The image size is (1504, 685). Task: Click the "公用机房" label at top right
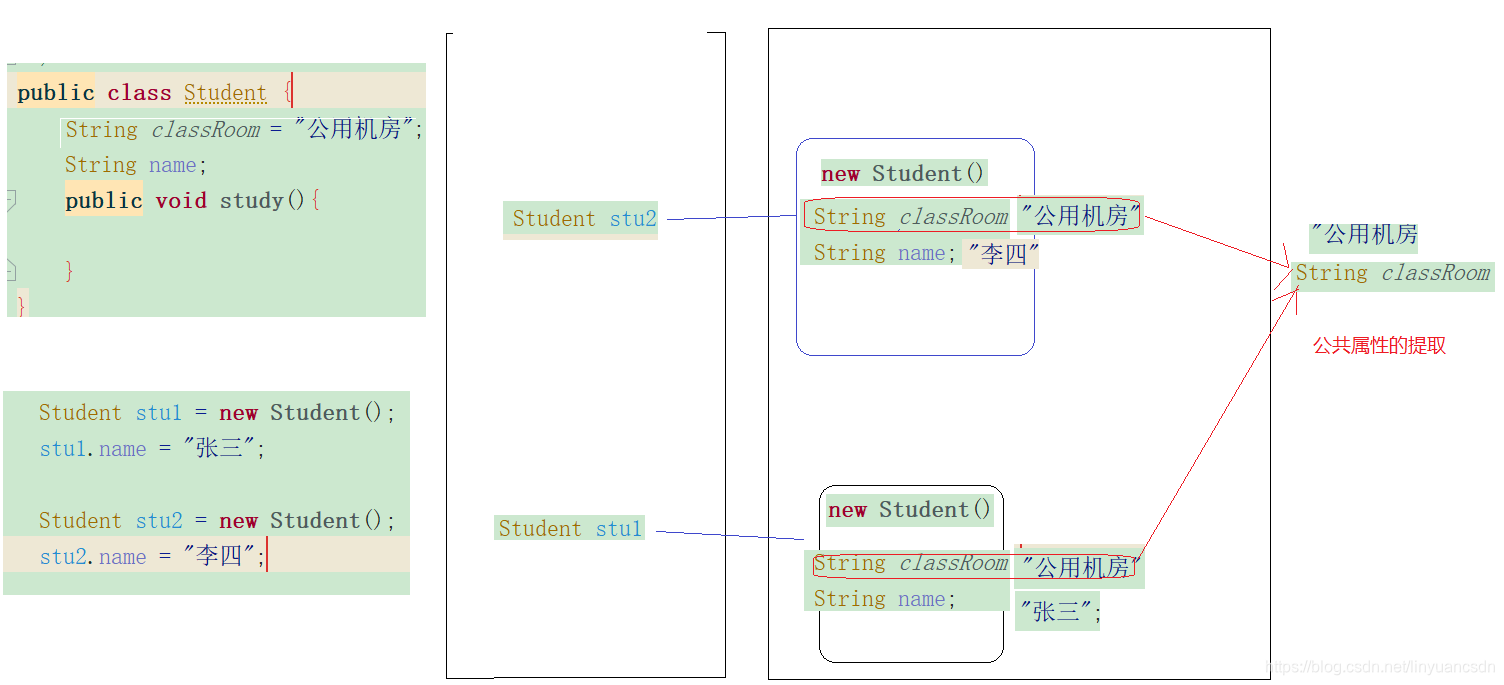(1362, 235)
